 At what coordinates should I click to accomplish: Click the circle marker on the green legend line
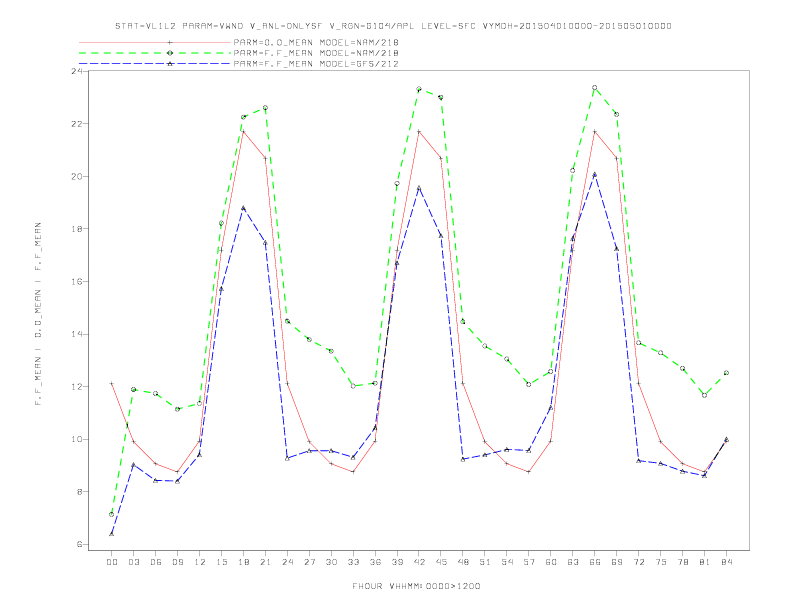pyautogui.click(x=170, y=53)
